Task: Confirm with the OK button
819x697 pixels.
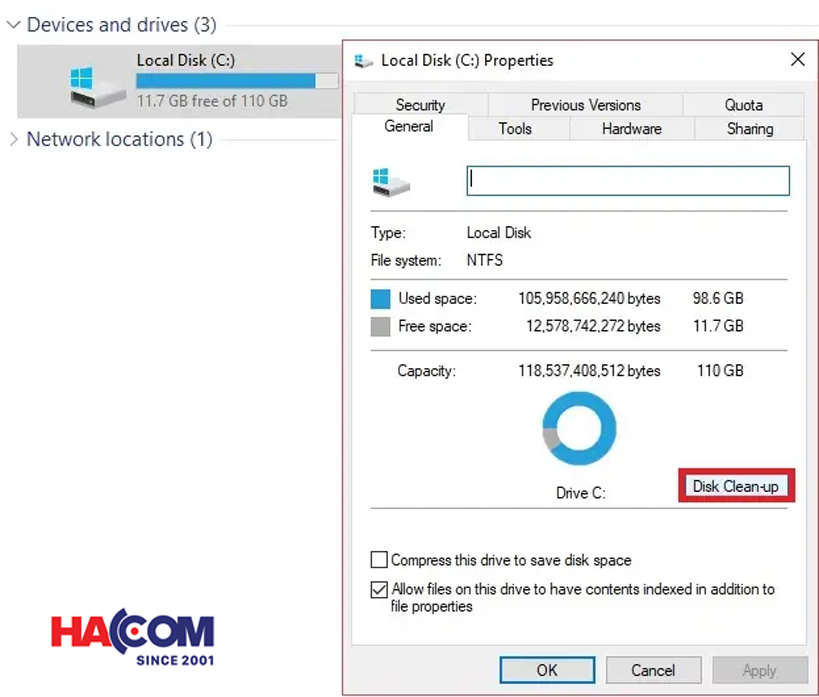Action: pos(547,670)
